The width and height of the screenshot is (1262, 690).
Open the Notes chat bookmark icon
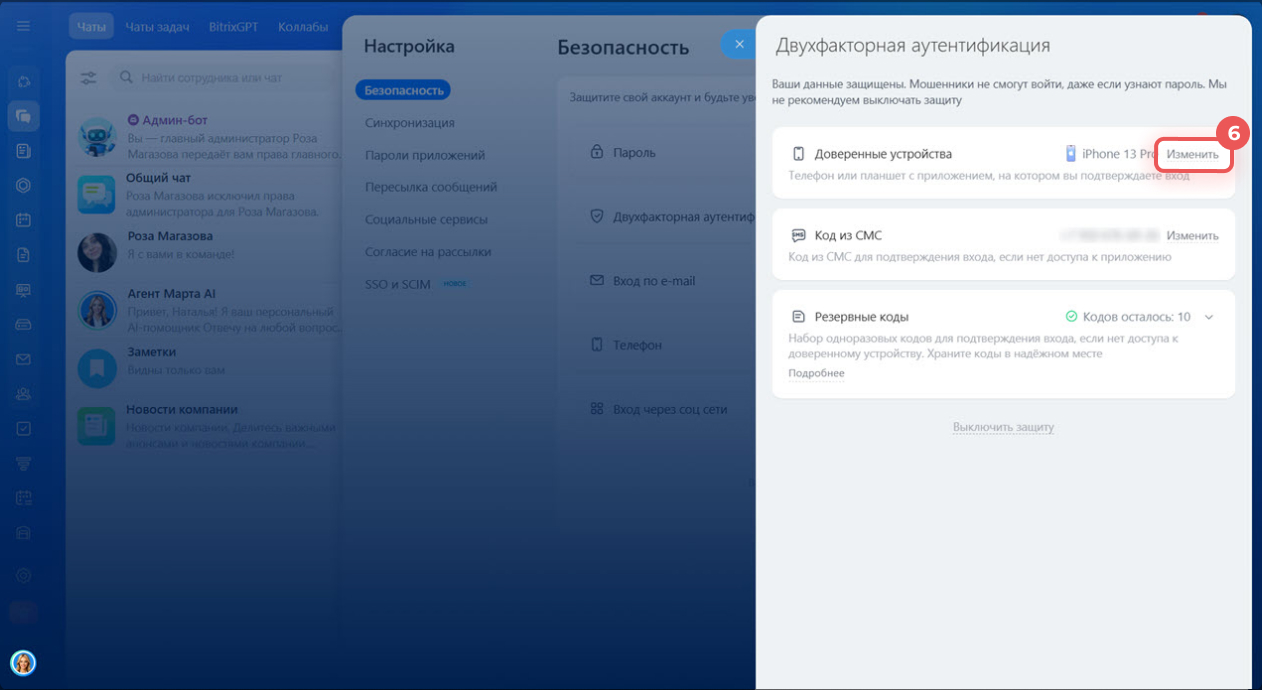click(x=97, y=369)
